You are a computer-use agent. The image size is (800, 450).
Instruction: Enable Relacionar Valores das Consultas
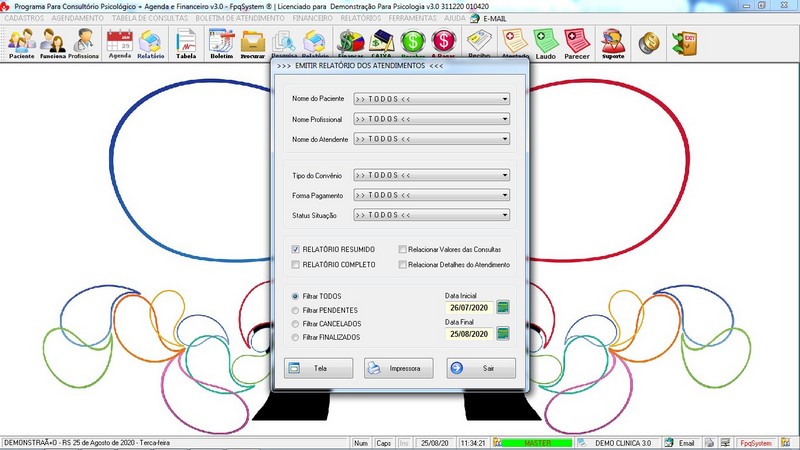coord(403,249)
